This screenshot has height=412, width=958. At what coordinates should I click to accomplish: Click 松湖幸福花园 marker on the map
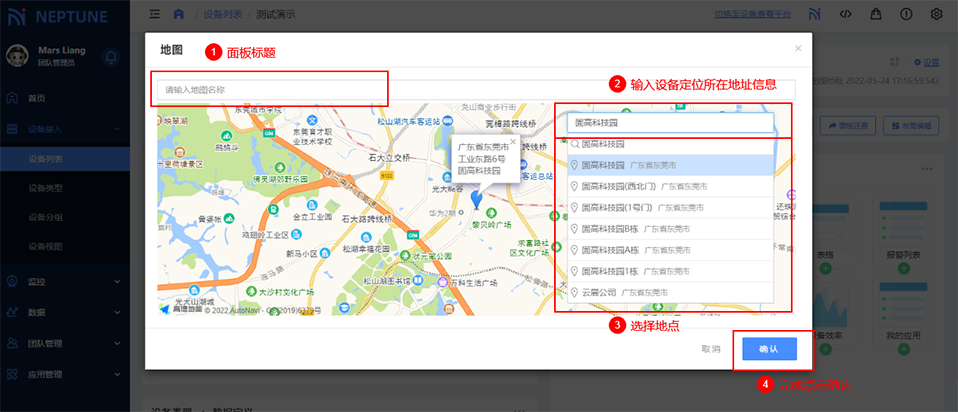(367, 238)
